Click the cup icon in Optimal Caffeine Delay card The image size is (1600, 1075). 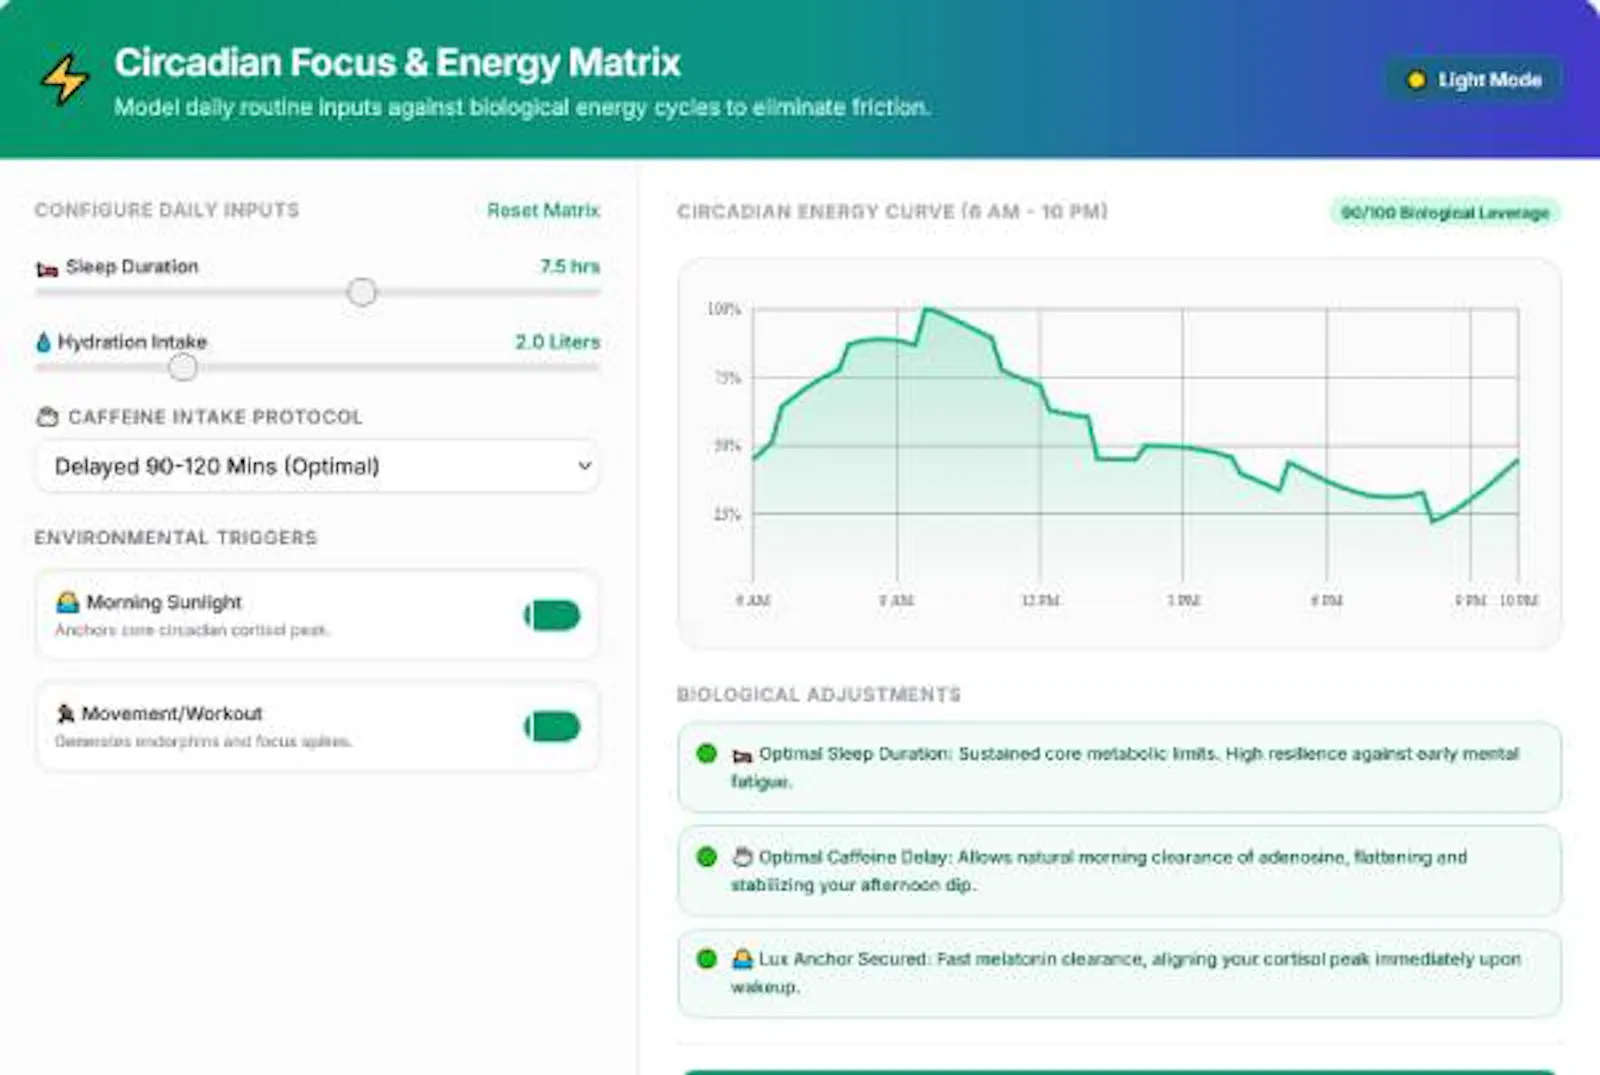point(742,857)
